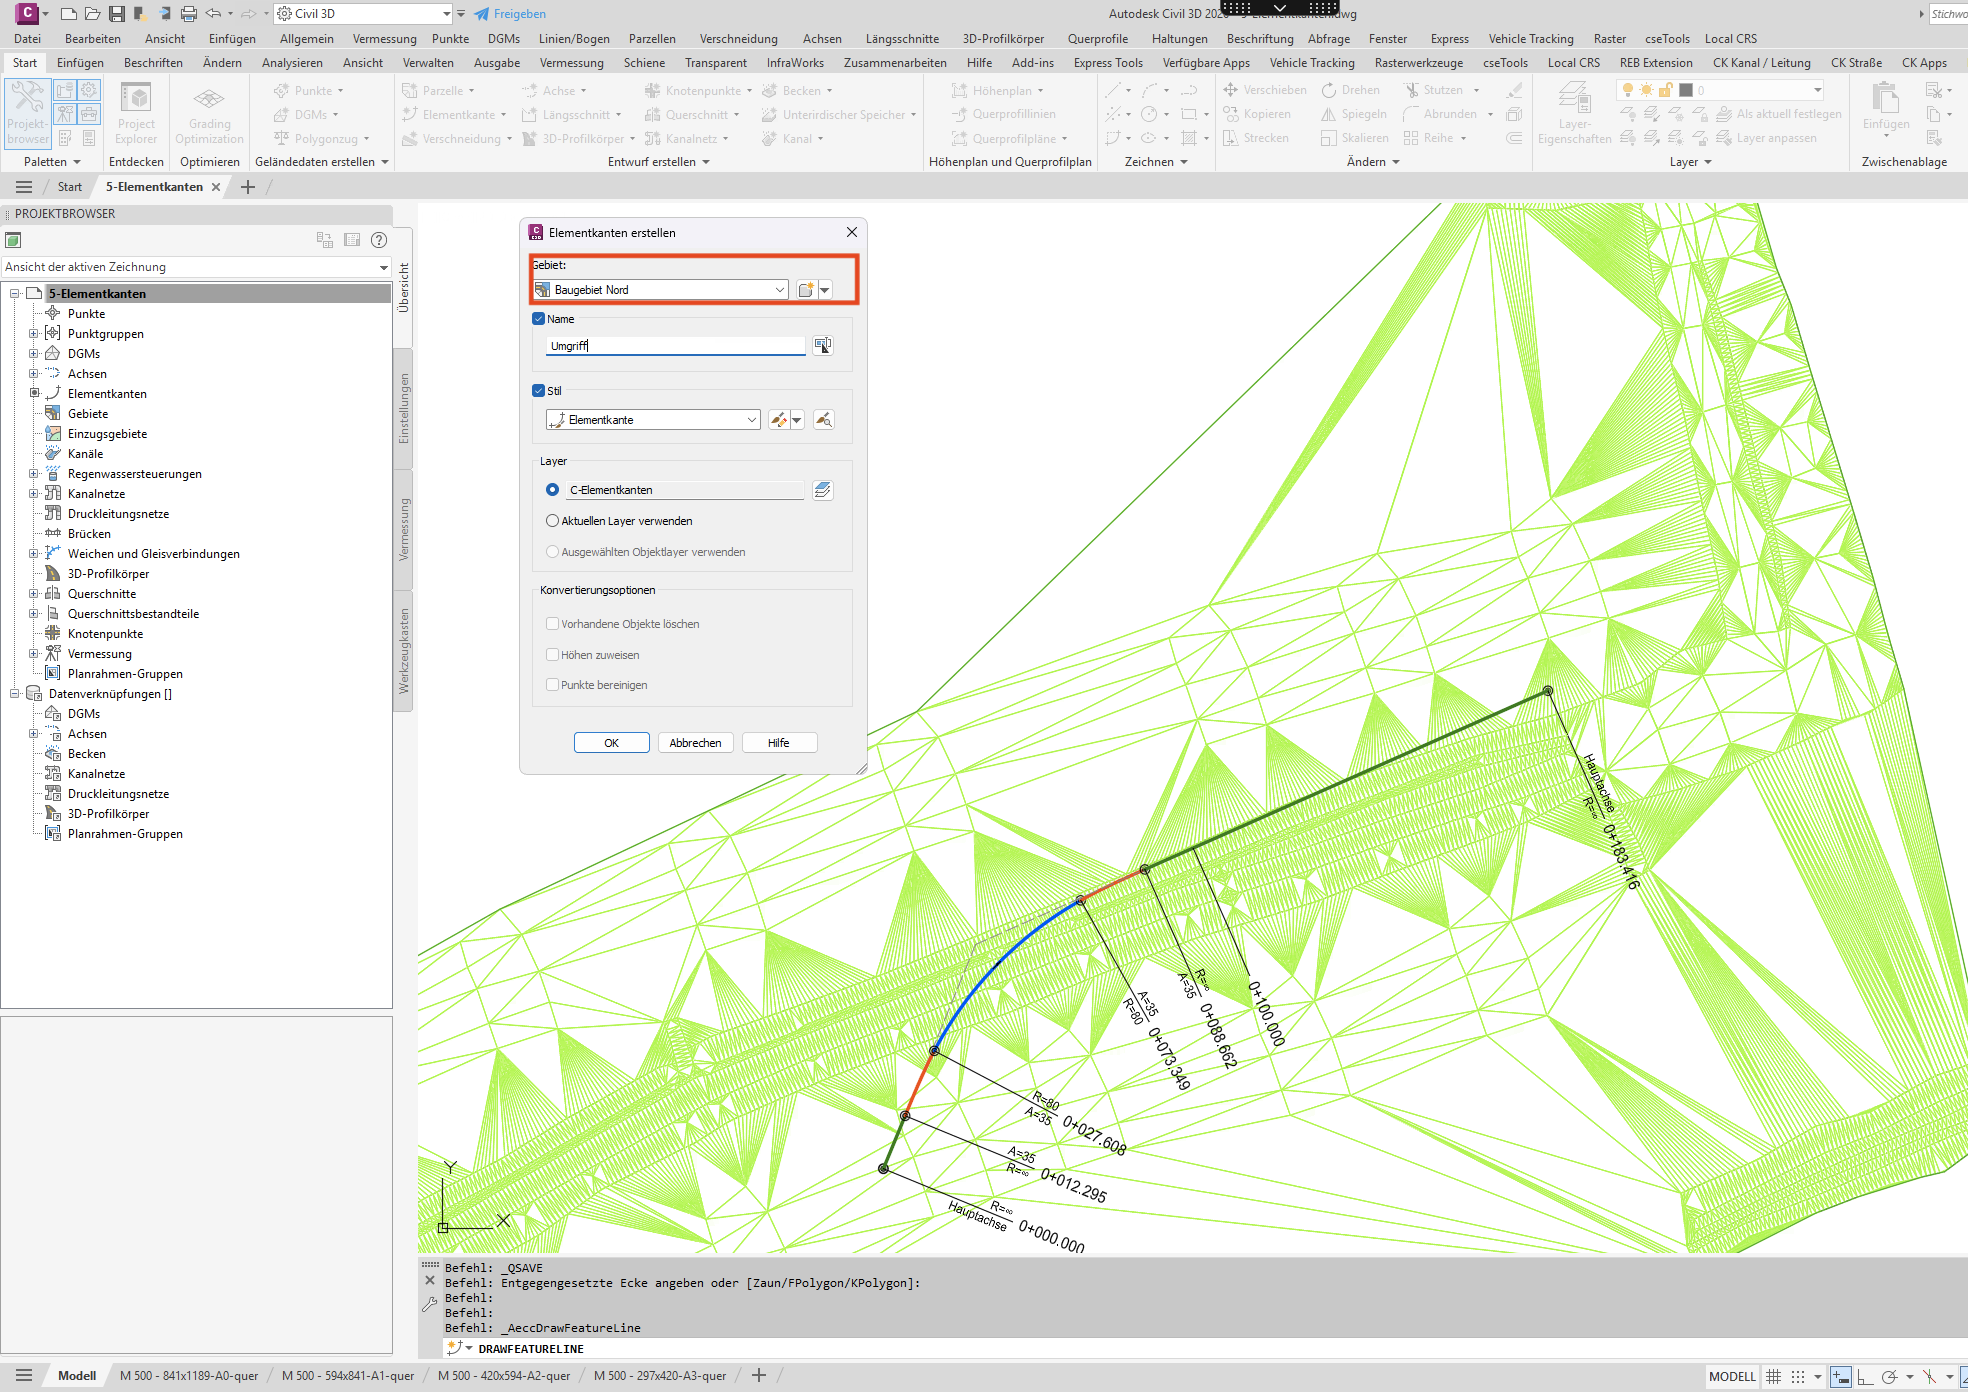Open the layout list hamburger icon beside Modell
The image size is (1968, 1392).
coord(24,1375)
